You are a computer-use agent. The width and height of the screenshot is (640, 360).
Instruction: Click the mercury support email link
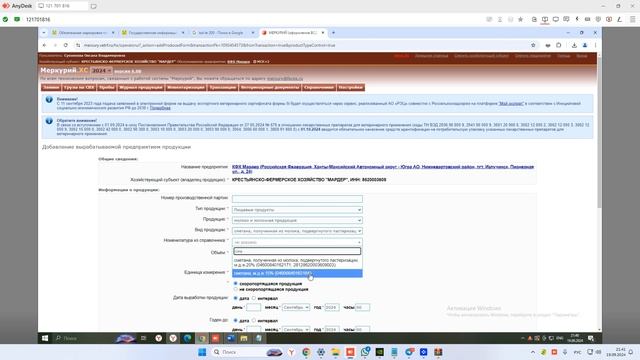point(285,78)
